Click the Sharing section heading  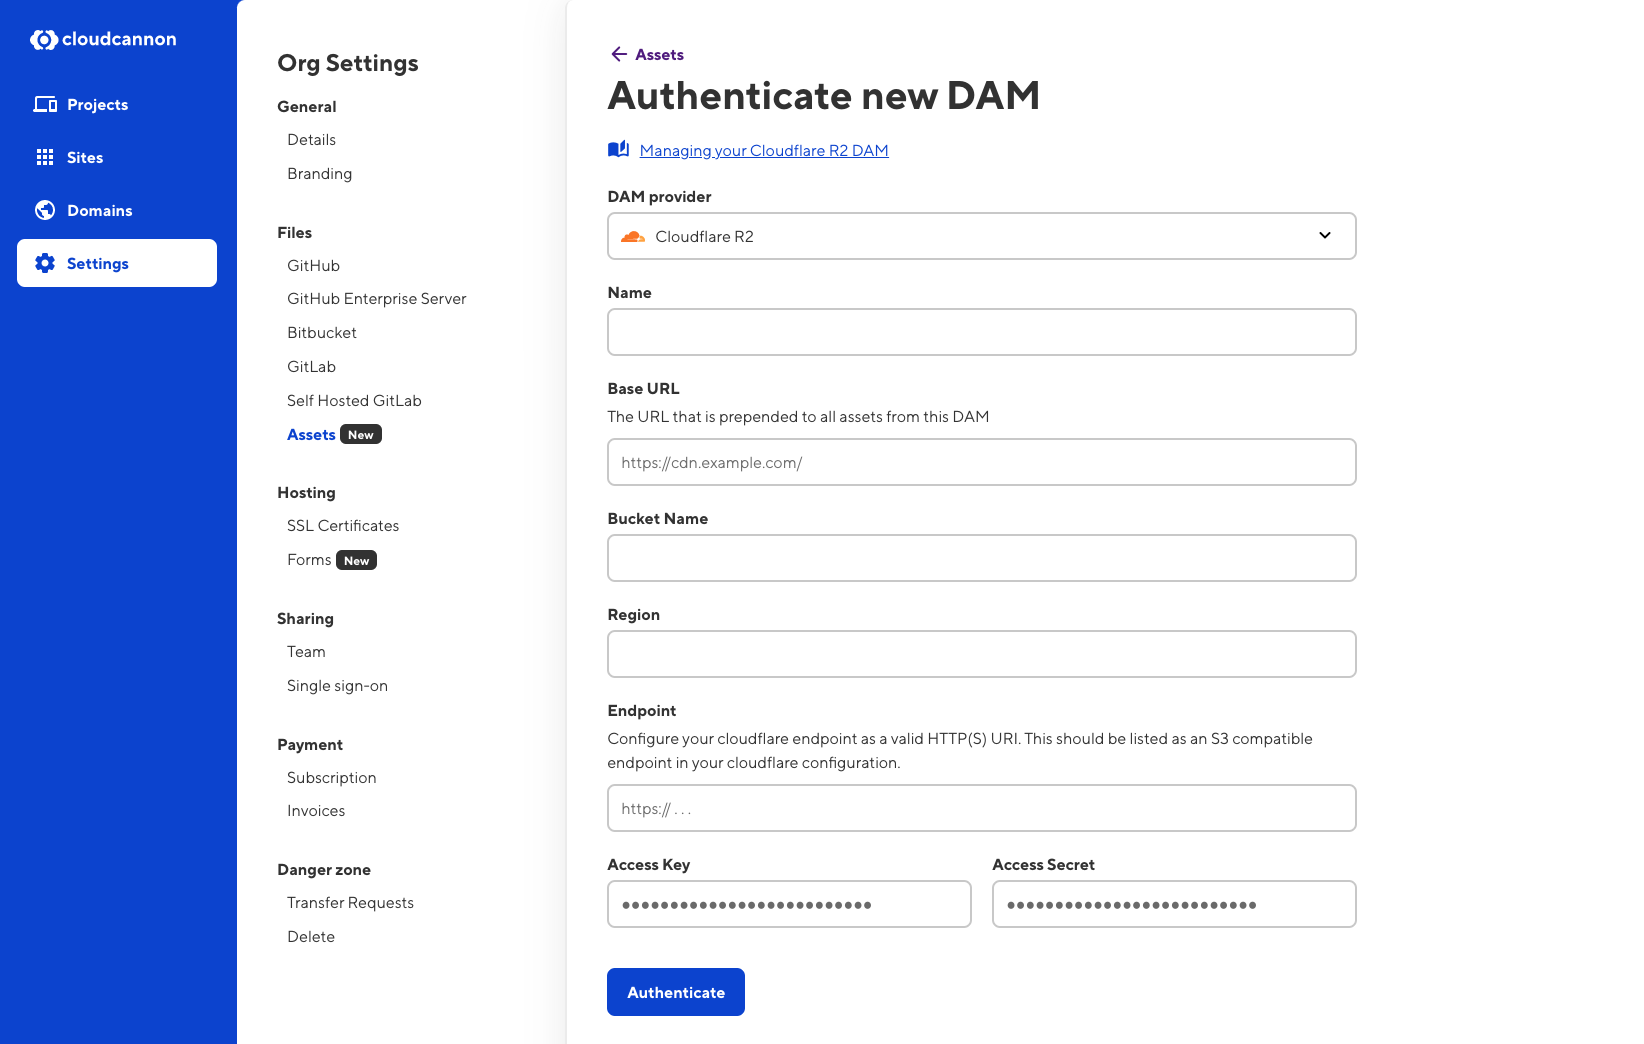pyautogui.click(x=305, y=619)
